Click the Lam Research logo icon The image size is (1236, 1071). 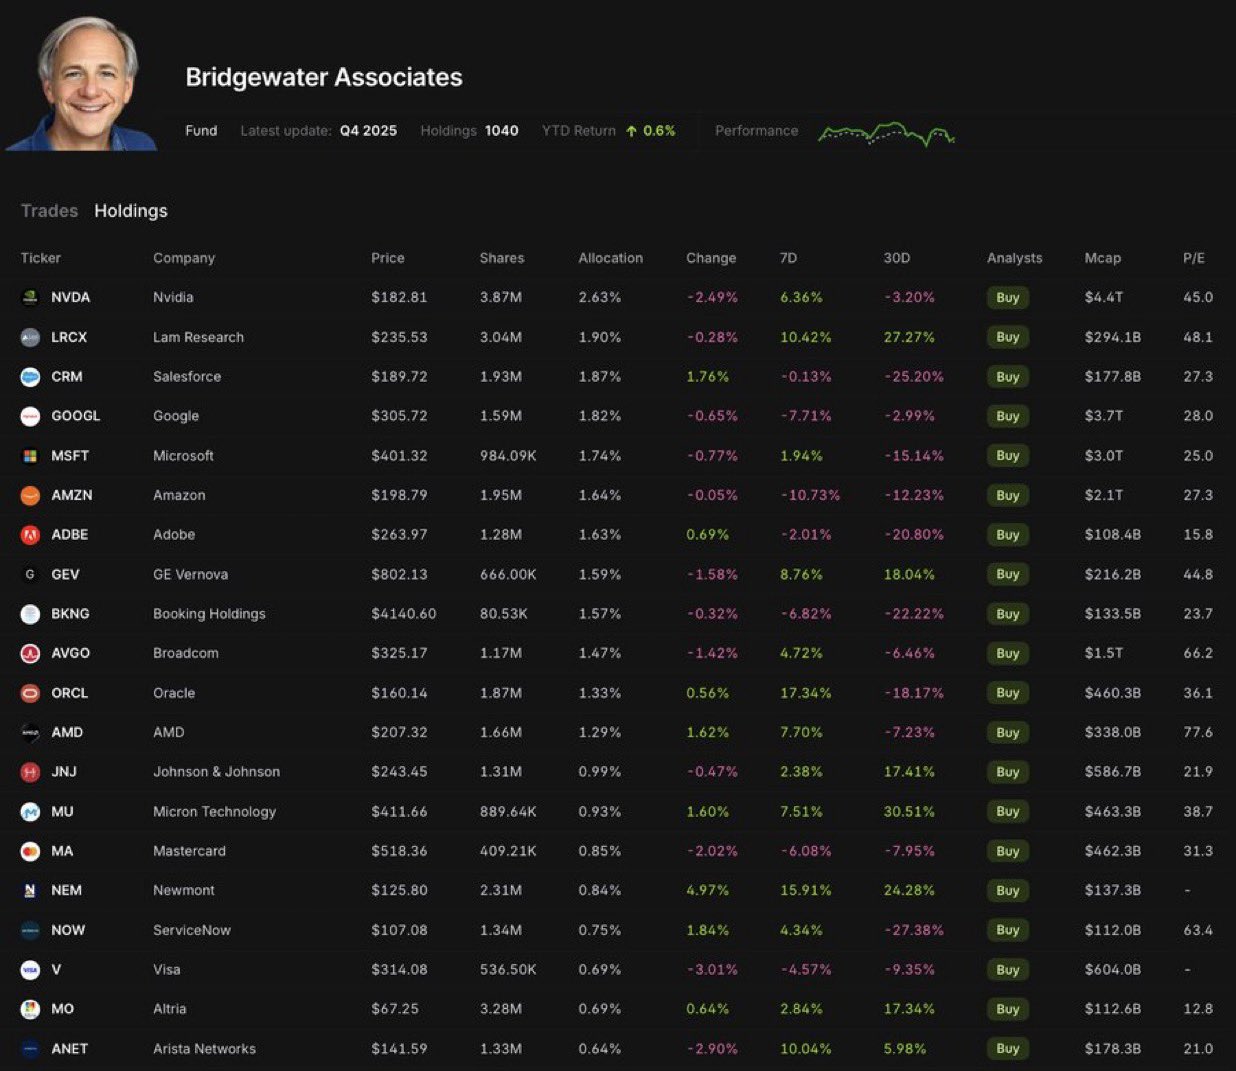(x=30, y=337)
